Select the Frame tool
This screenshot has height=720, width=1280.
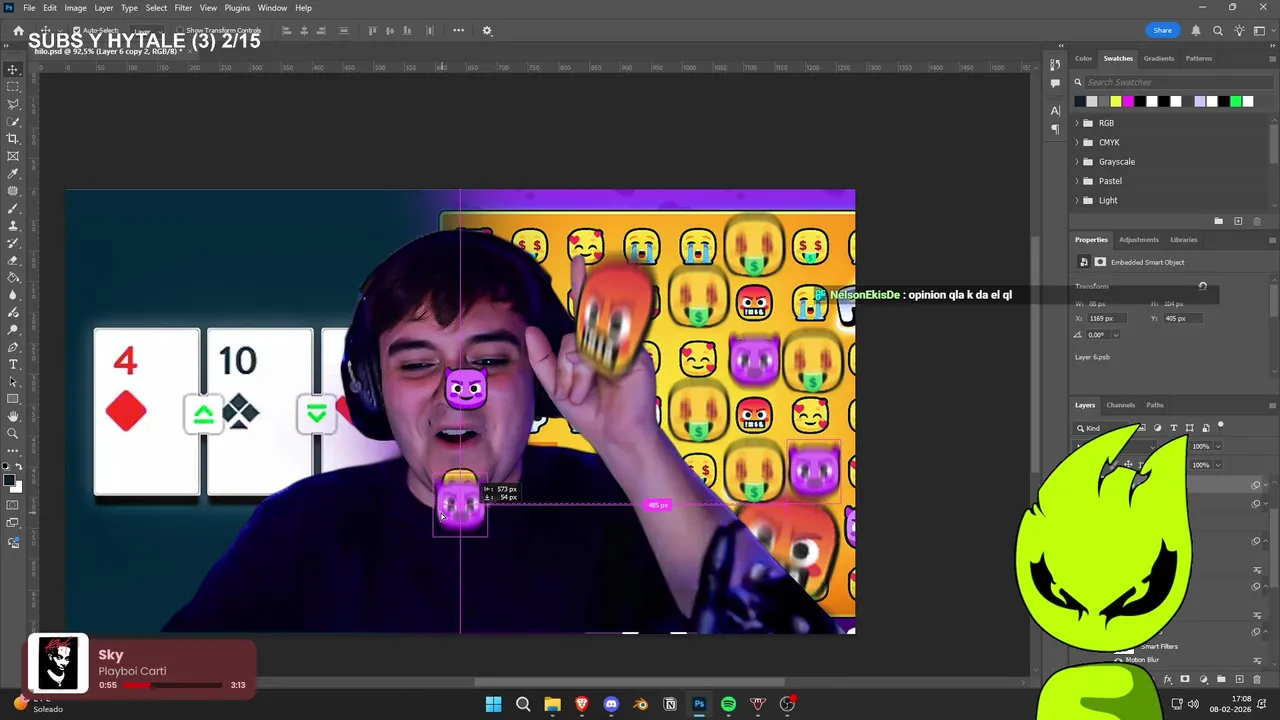click(x=13, y=156)
